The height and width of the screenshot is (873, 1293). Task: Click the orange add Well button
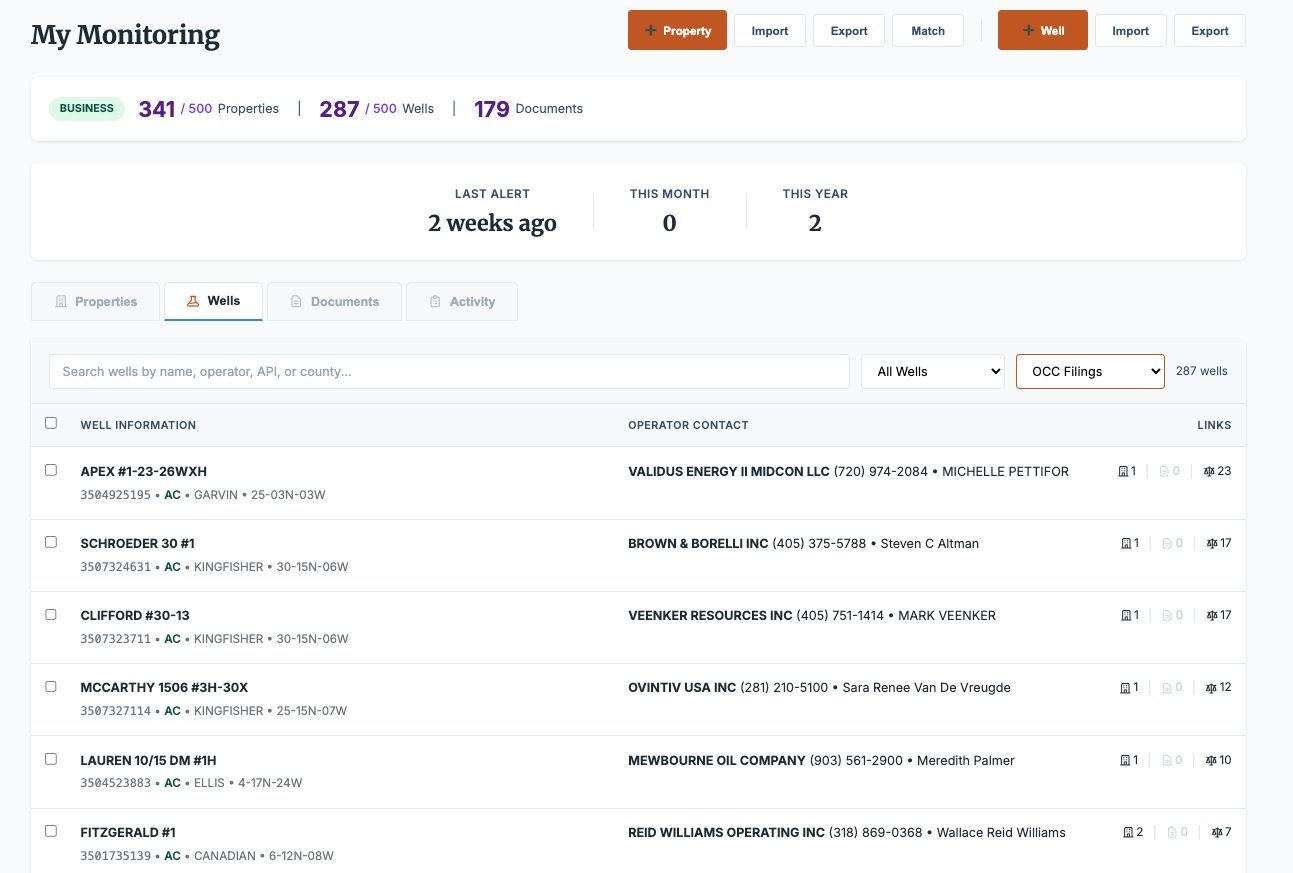(1042, 30)
